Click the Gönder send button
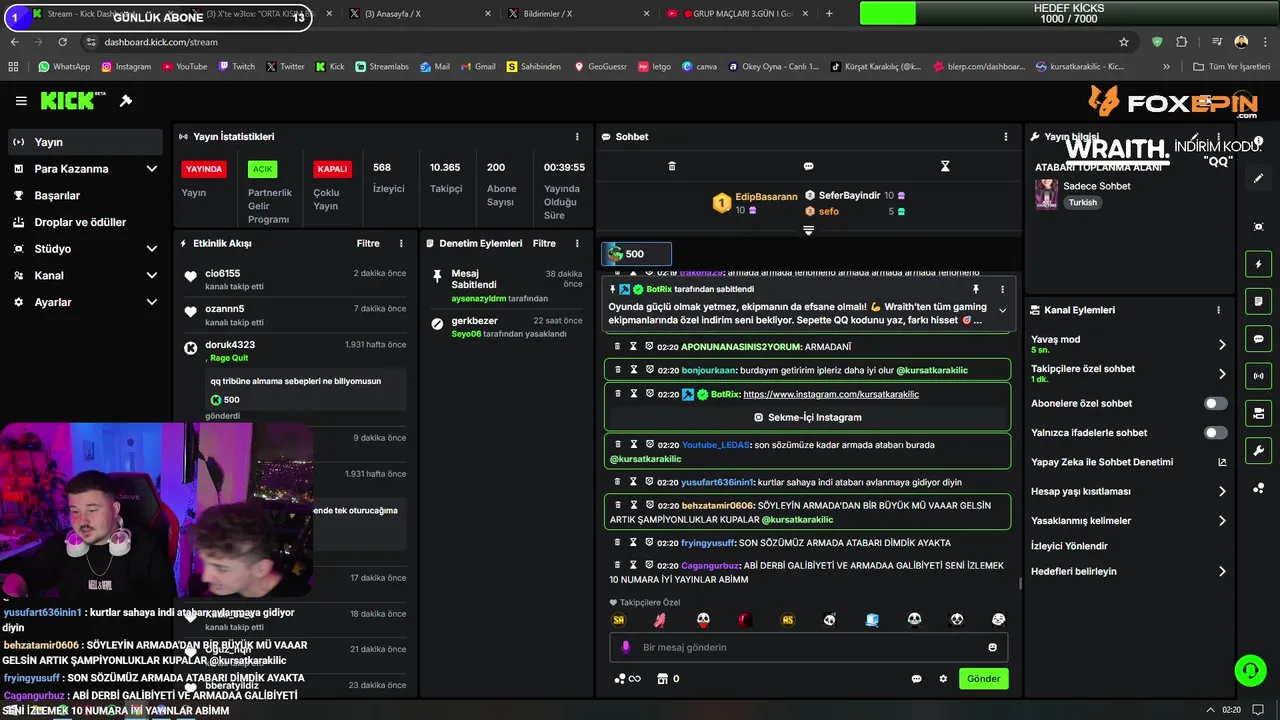This screenshot has height=720, width=1280. [x=983, y=679]
